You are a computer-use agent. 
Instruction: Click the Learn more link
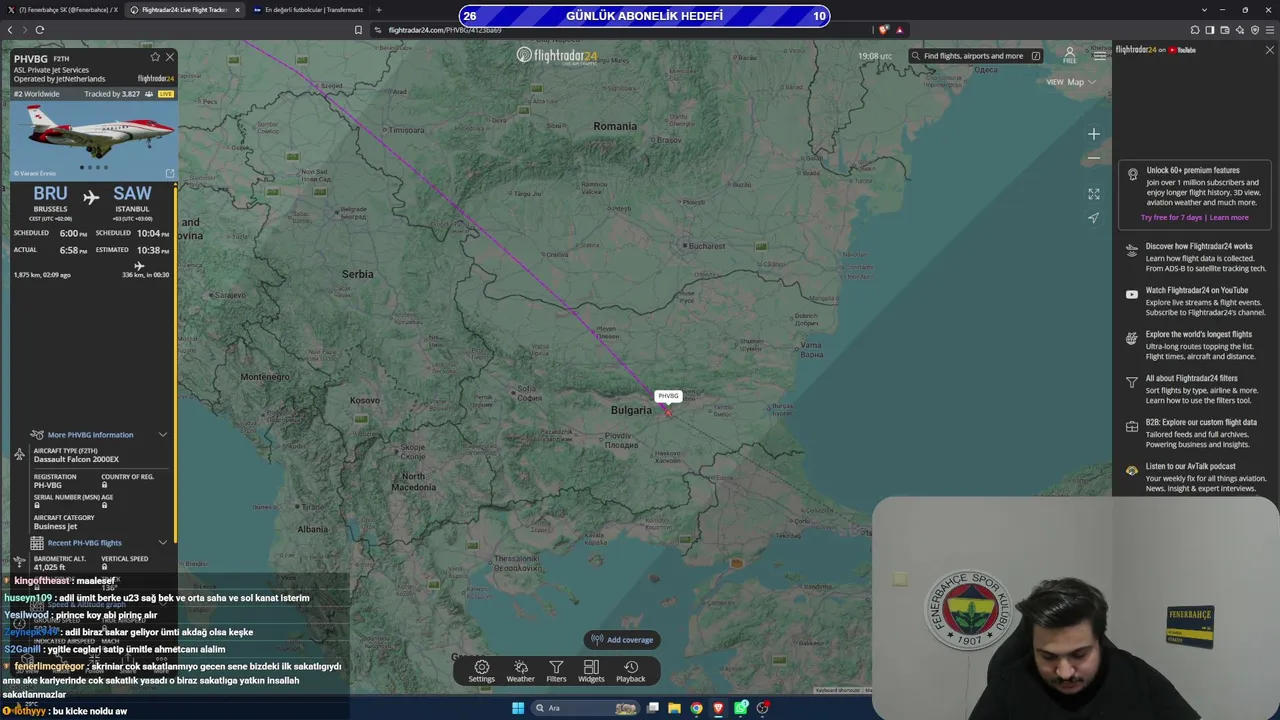(1229, 217)
